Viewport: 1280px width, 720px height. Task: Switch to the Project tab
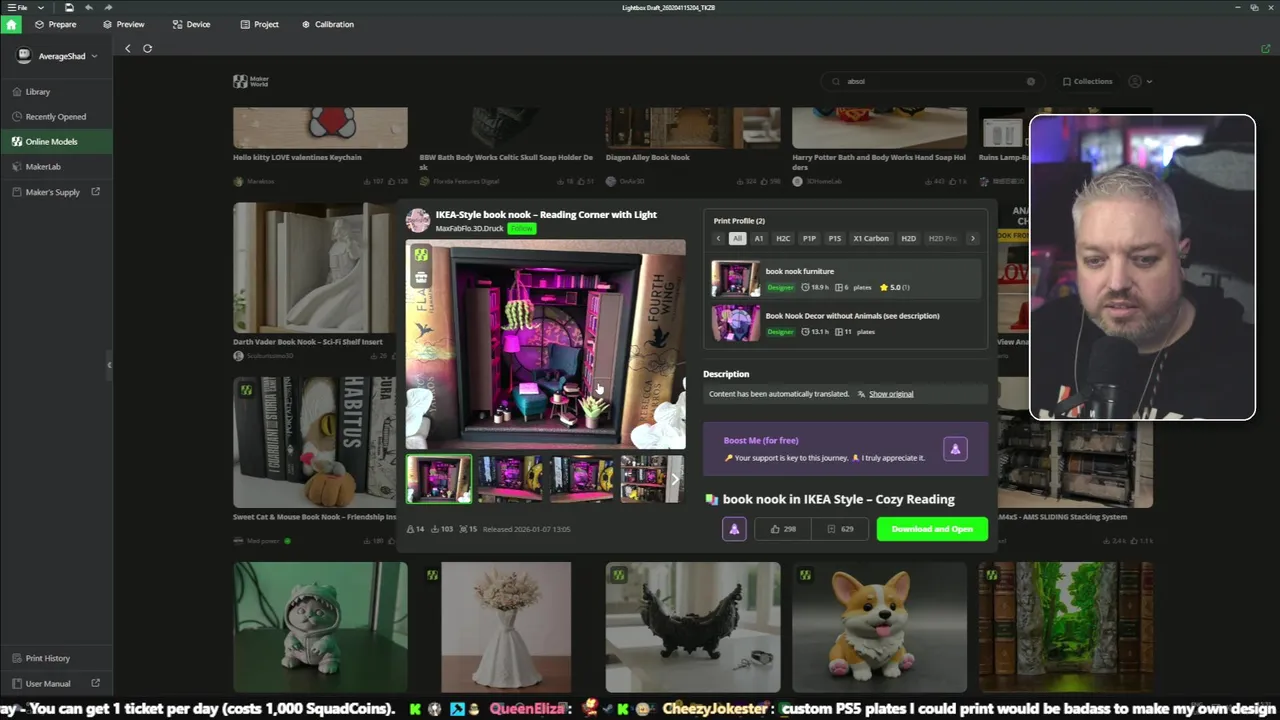(259, 24)
